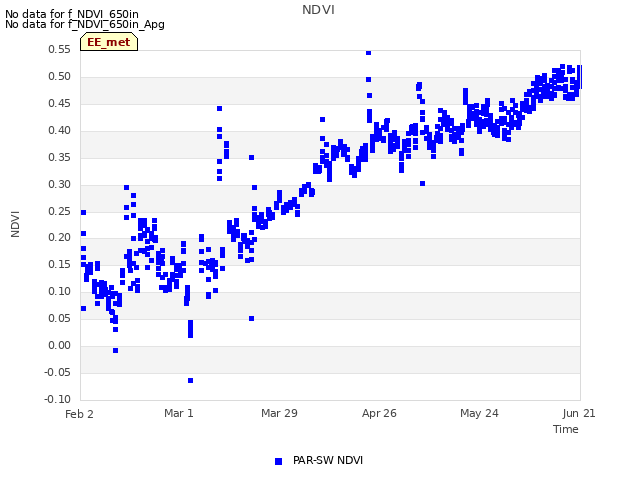Click the -0.10 y-axis tick label
Screen dimensions: 640x480
(x=57, y=399)
